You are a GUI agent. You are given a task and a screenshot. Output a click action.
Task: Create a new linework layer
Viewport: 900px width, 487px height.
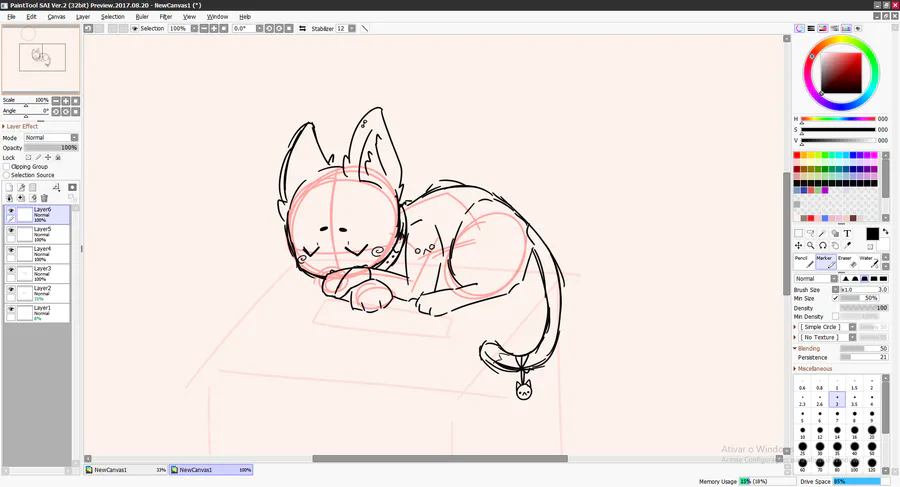point(21,187)
